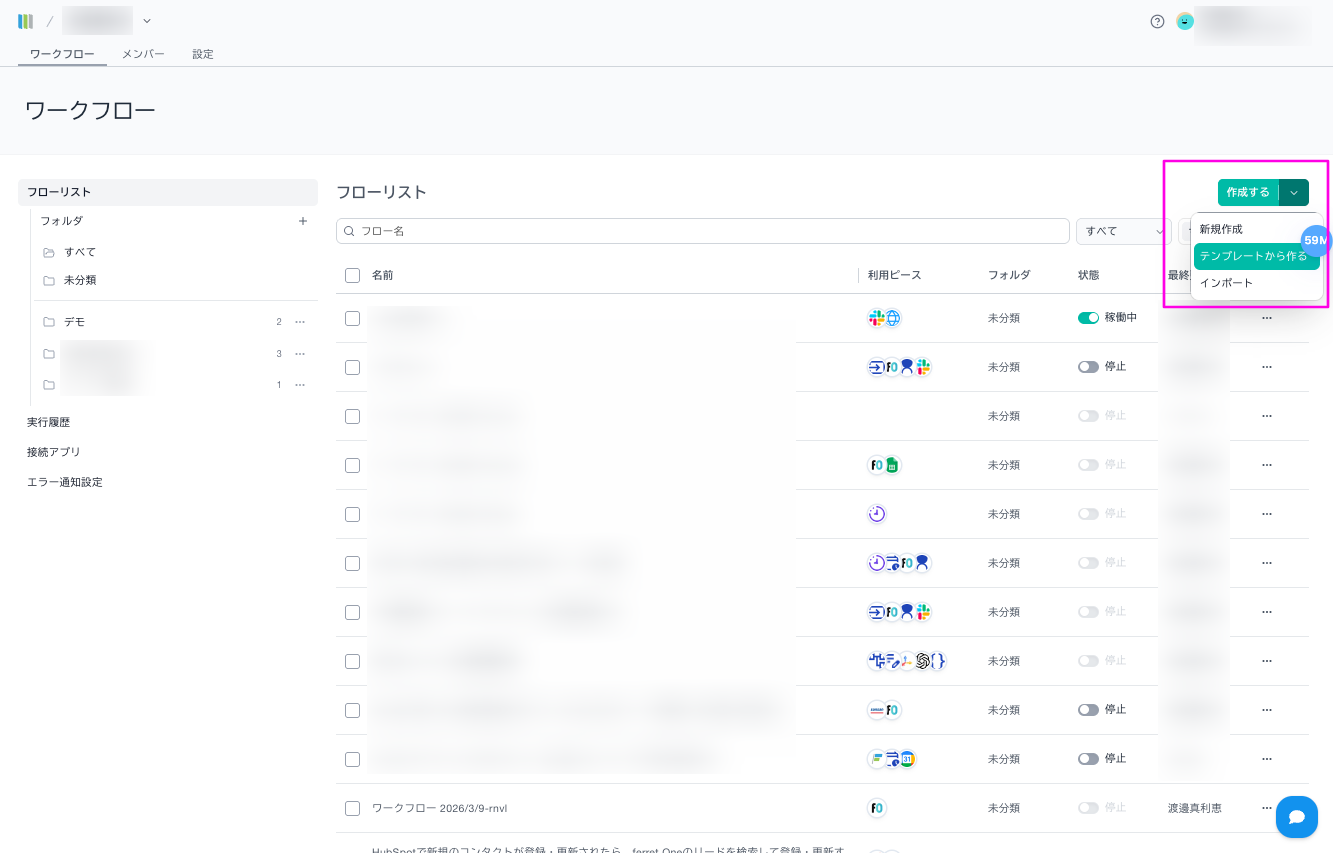
Task: Check the select-all checkbox in header
Action: tap(352, 275)
